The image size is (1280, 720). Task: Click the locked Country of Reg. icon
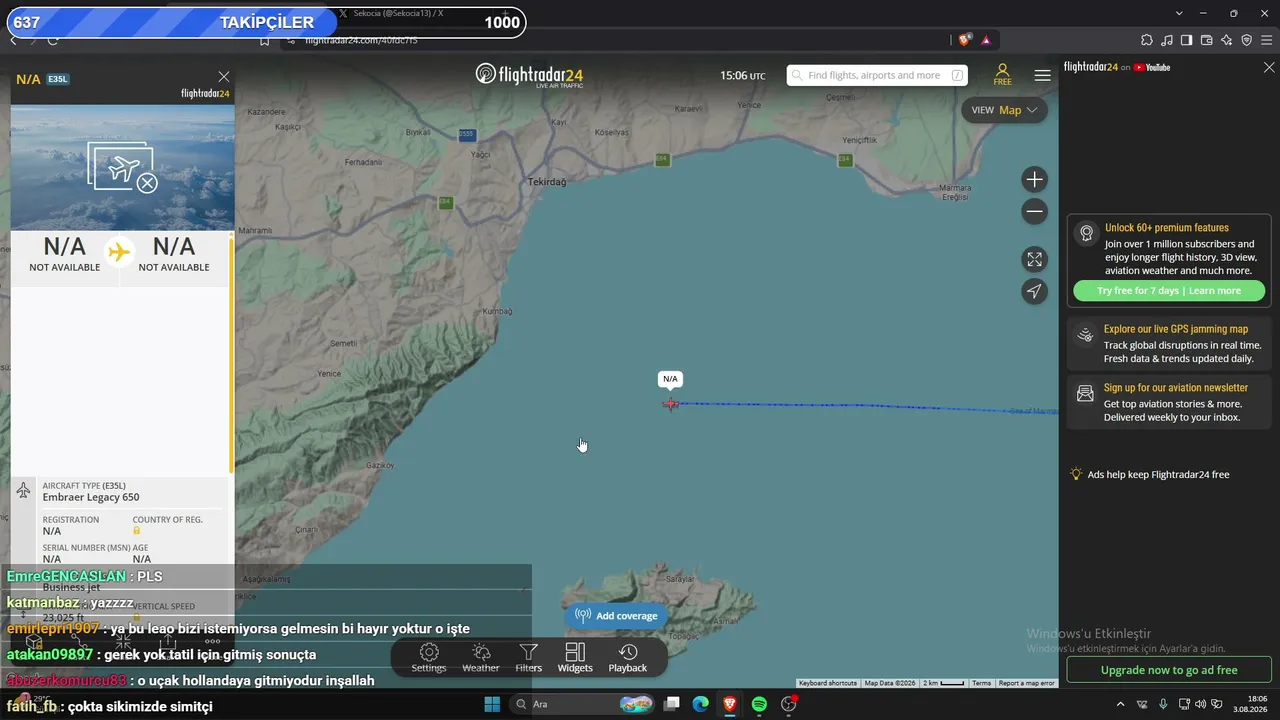coord(137,531)
